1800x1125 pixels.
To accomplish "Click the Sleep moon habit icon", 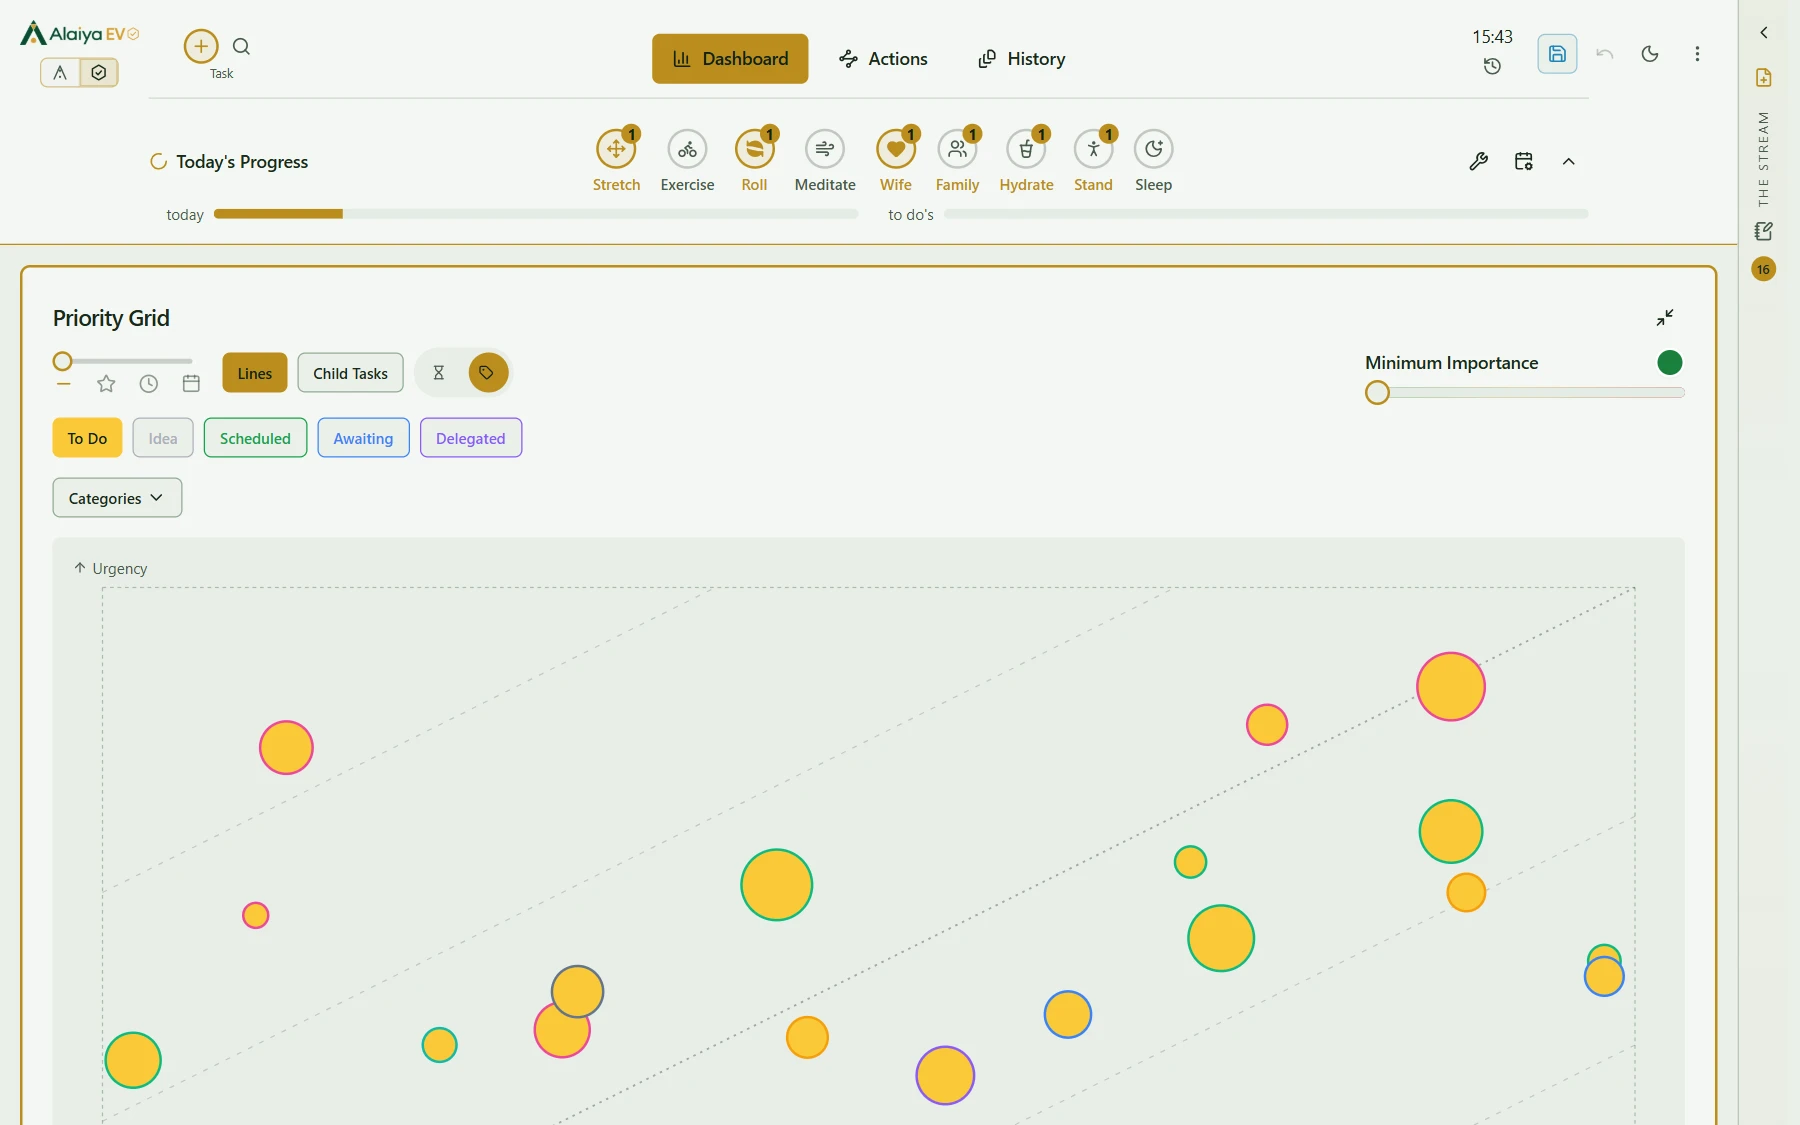I will pos(1153,149).
